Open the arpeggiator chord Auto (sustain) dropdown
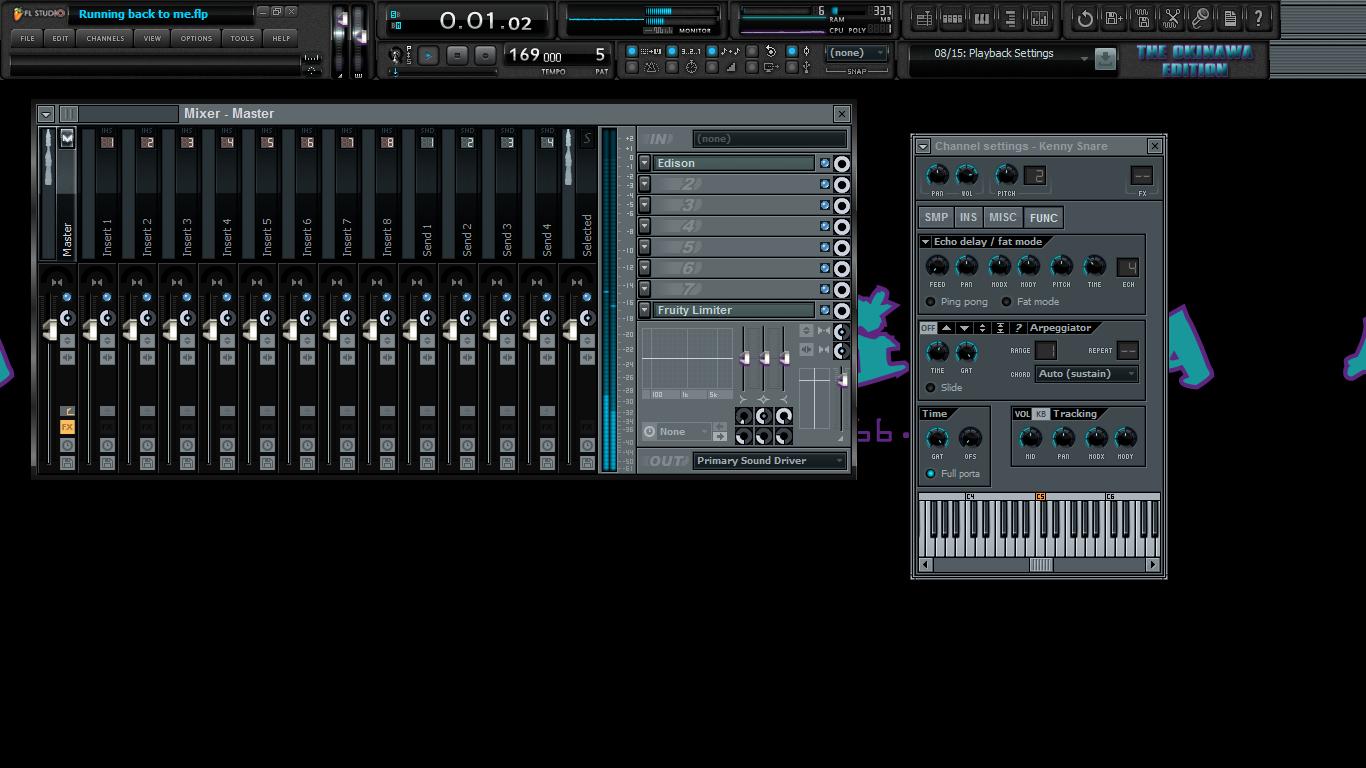Viewport: 1366px width, 768px height. point(1087,374)
